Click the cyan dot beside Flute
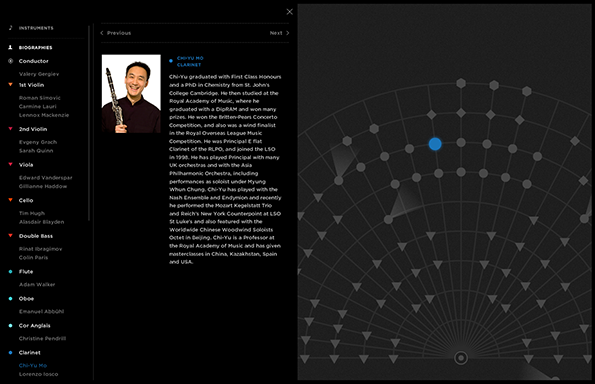 [11, 272]
